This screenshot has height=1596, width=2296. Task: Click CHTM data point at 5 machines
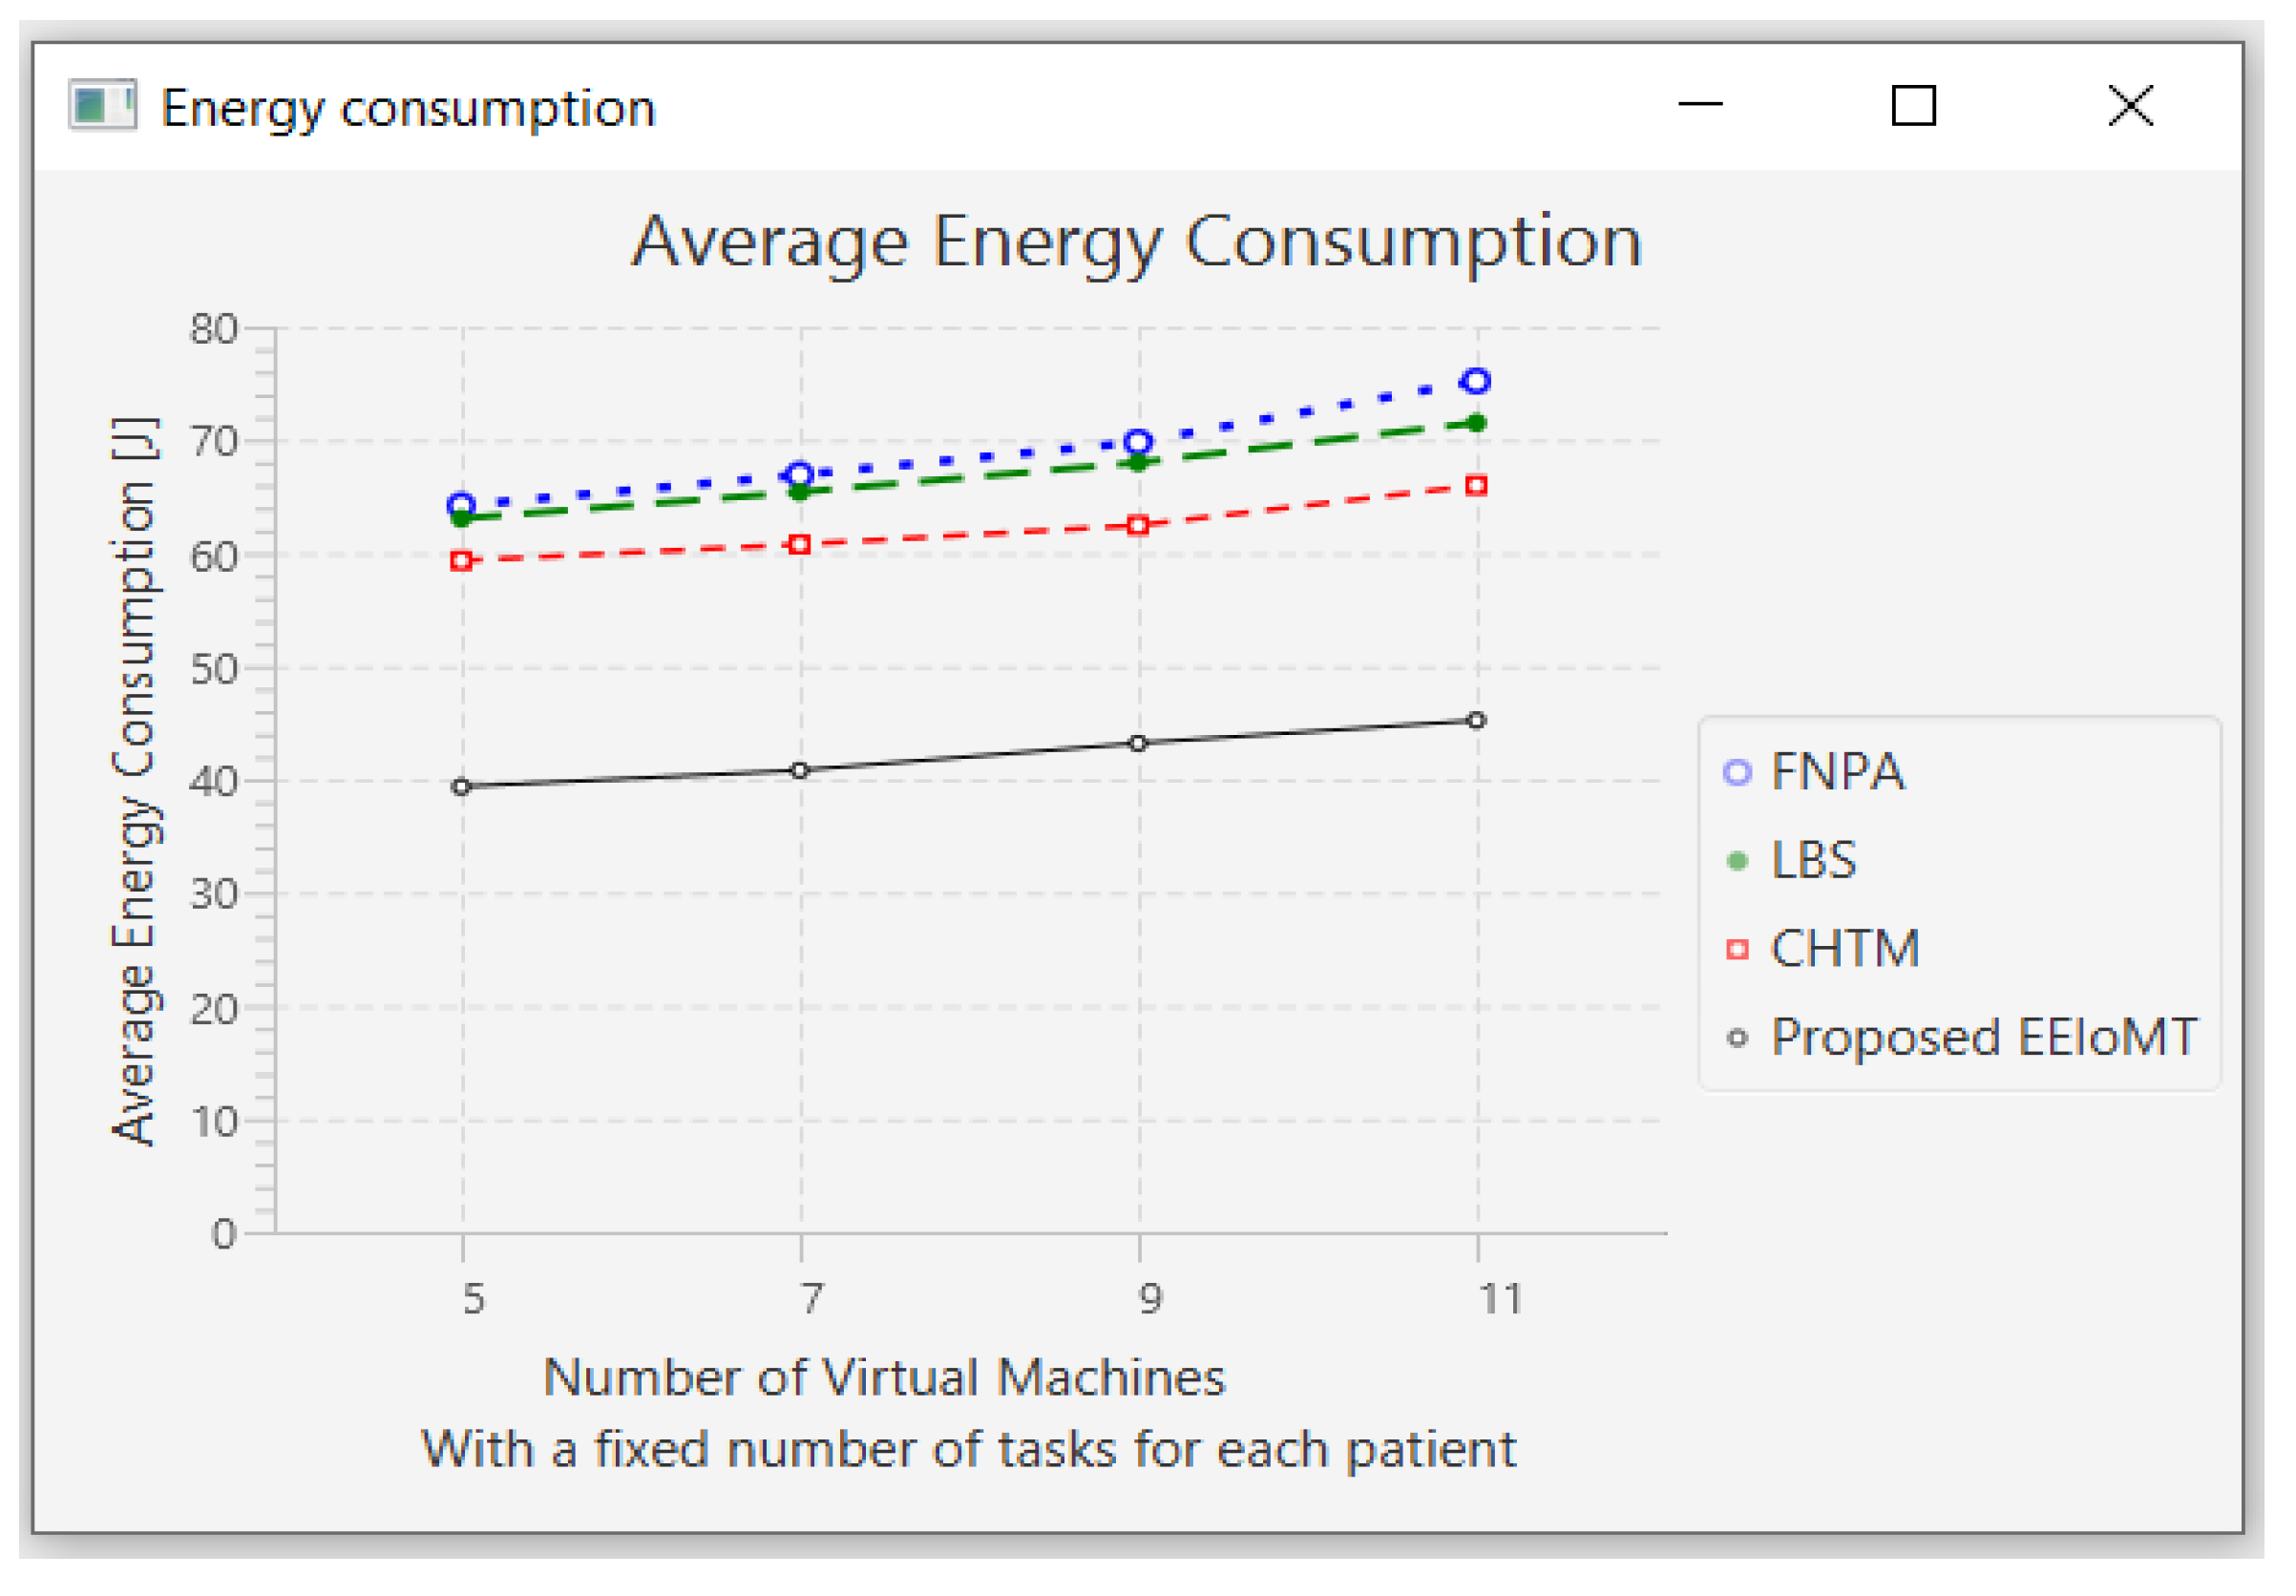tap(461, 561)
